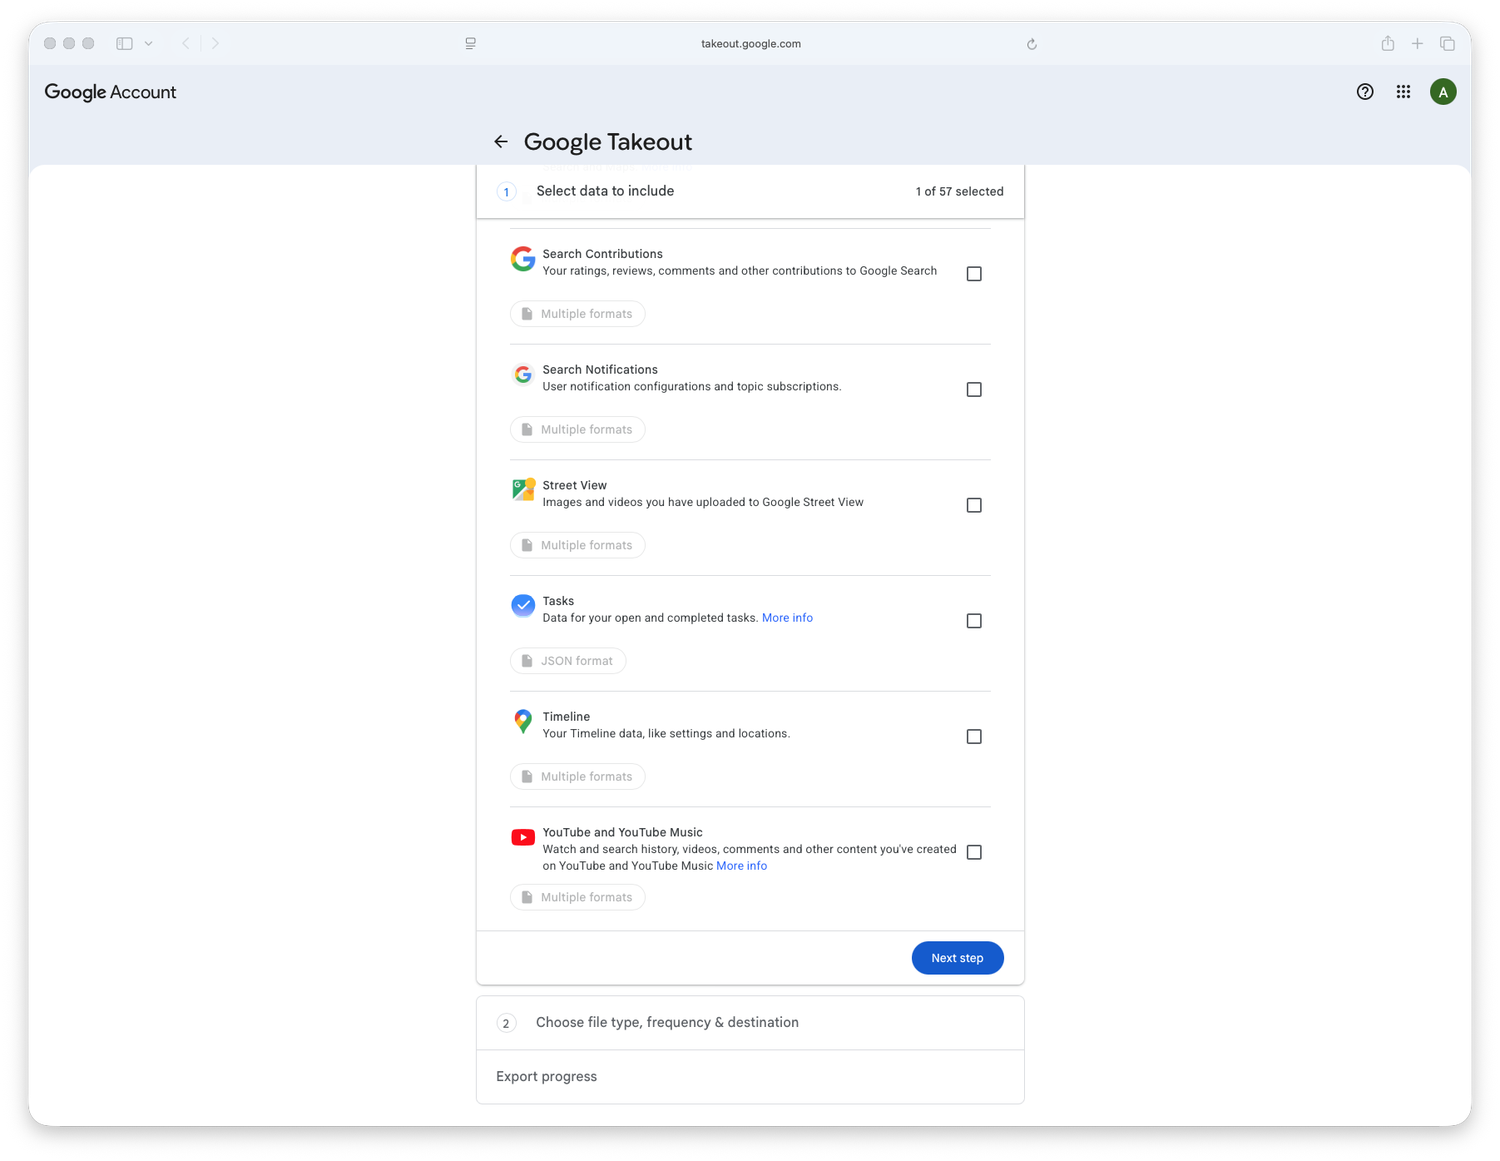This screenshot has height=1161, width=1500.
Task: Open Multiple formats for Search Contributions
Action: tap(578, 314)
